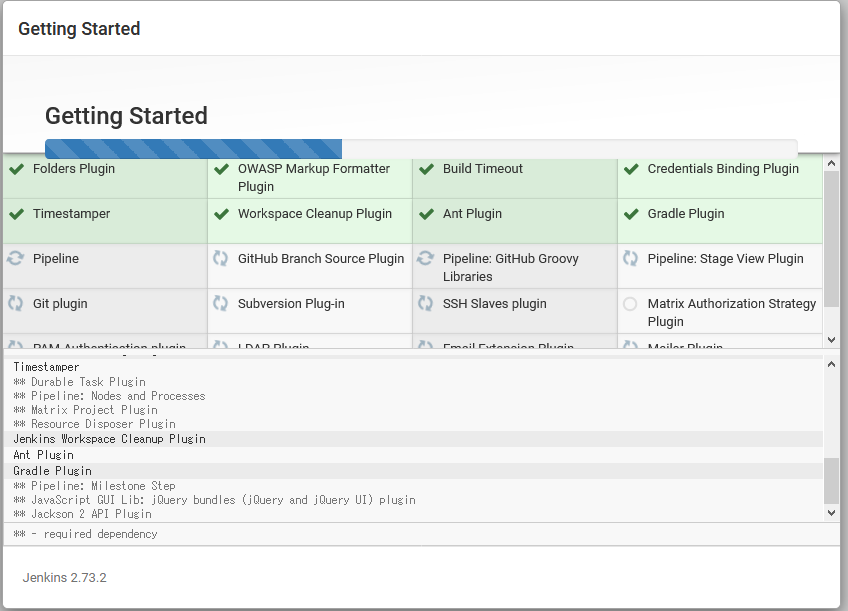Click the JavaScript GUI Lib jQuery bundles log line
Image resolution: width=848 pixels, height=611 pixels.
[x=214, y=500]
